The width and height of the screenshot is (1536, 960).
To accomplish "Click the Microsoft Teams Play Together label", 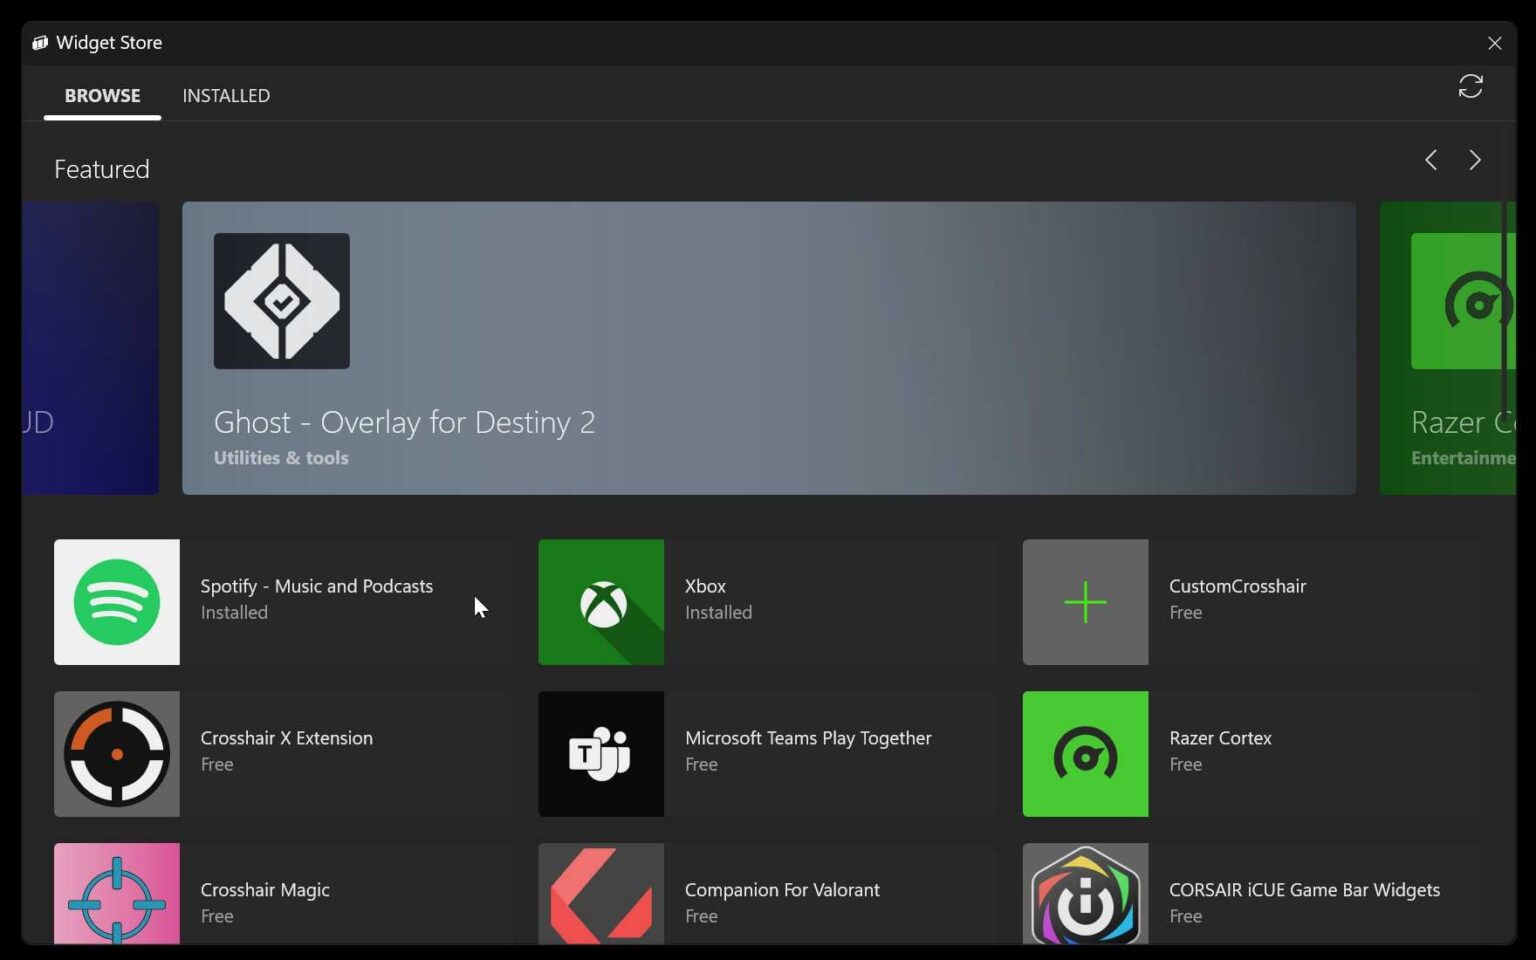I will 808,738.
